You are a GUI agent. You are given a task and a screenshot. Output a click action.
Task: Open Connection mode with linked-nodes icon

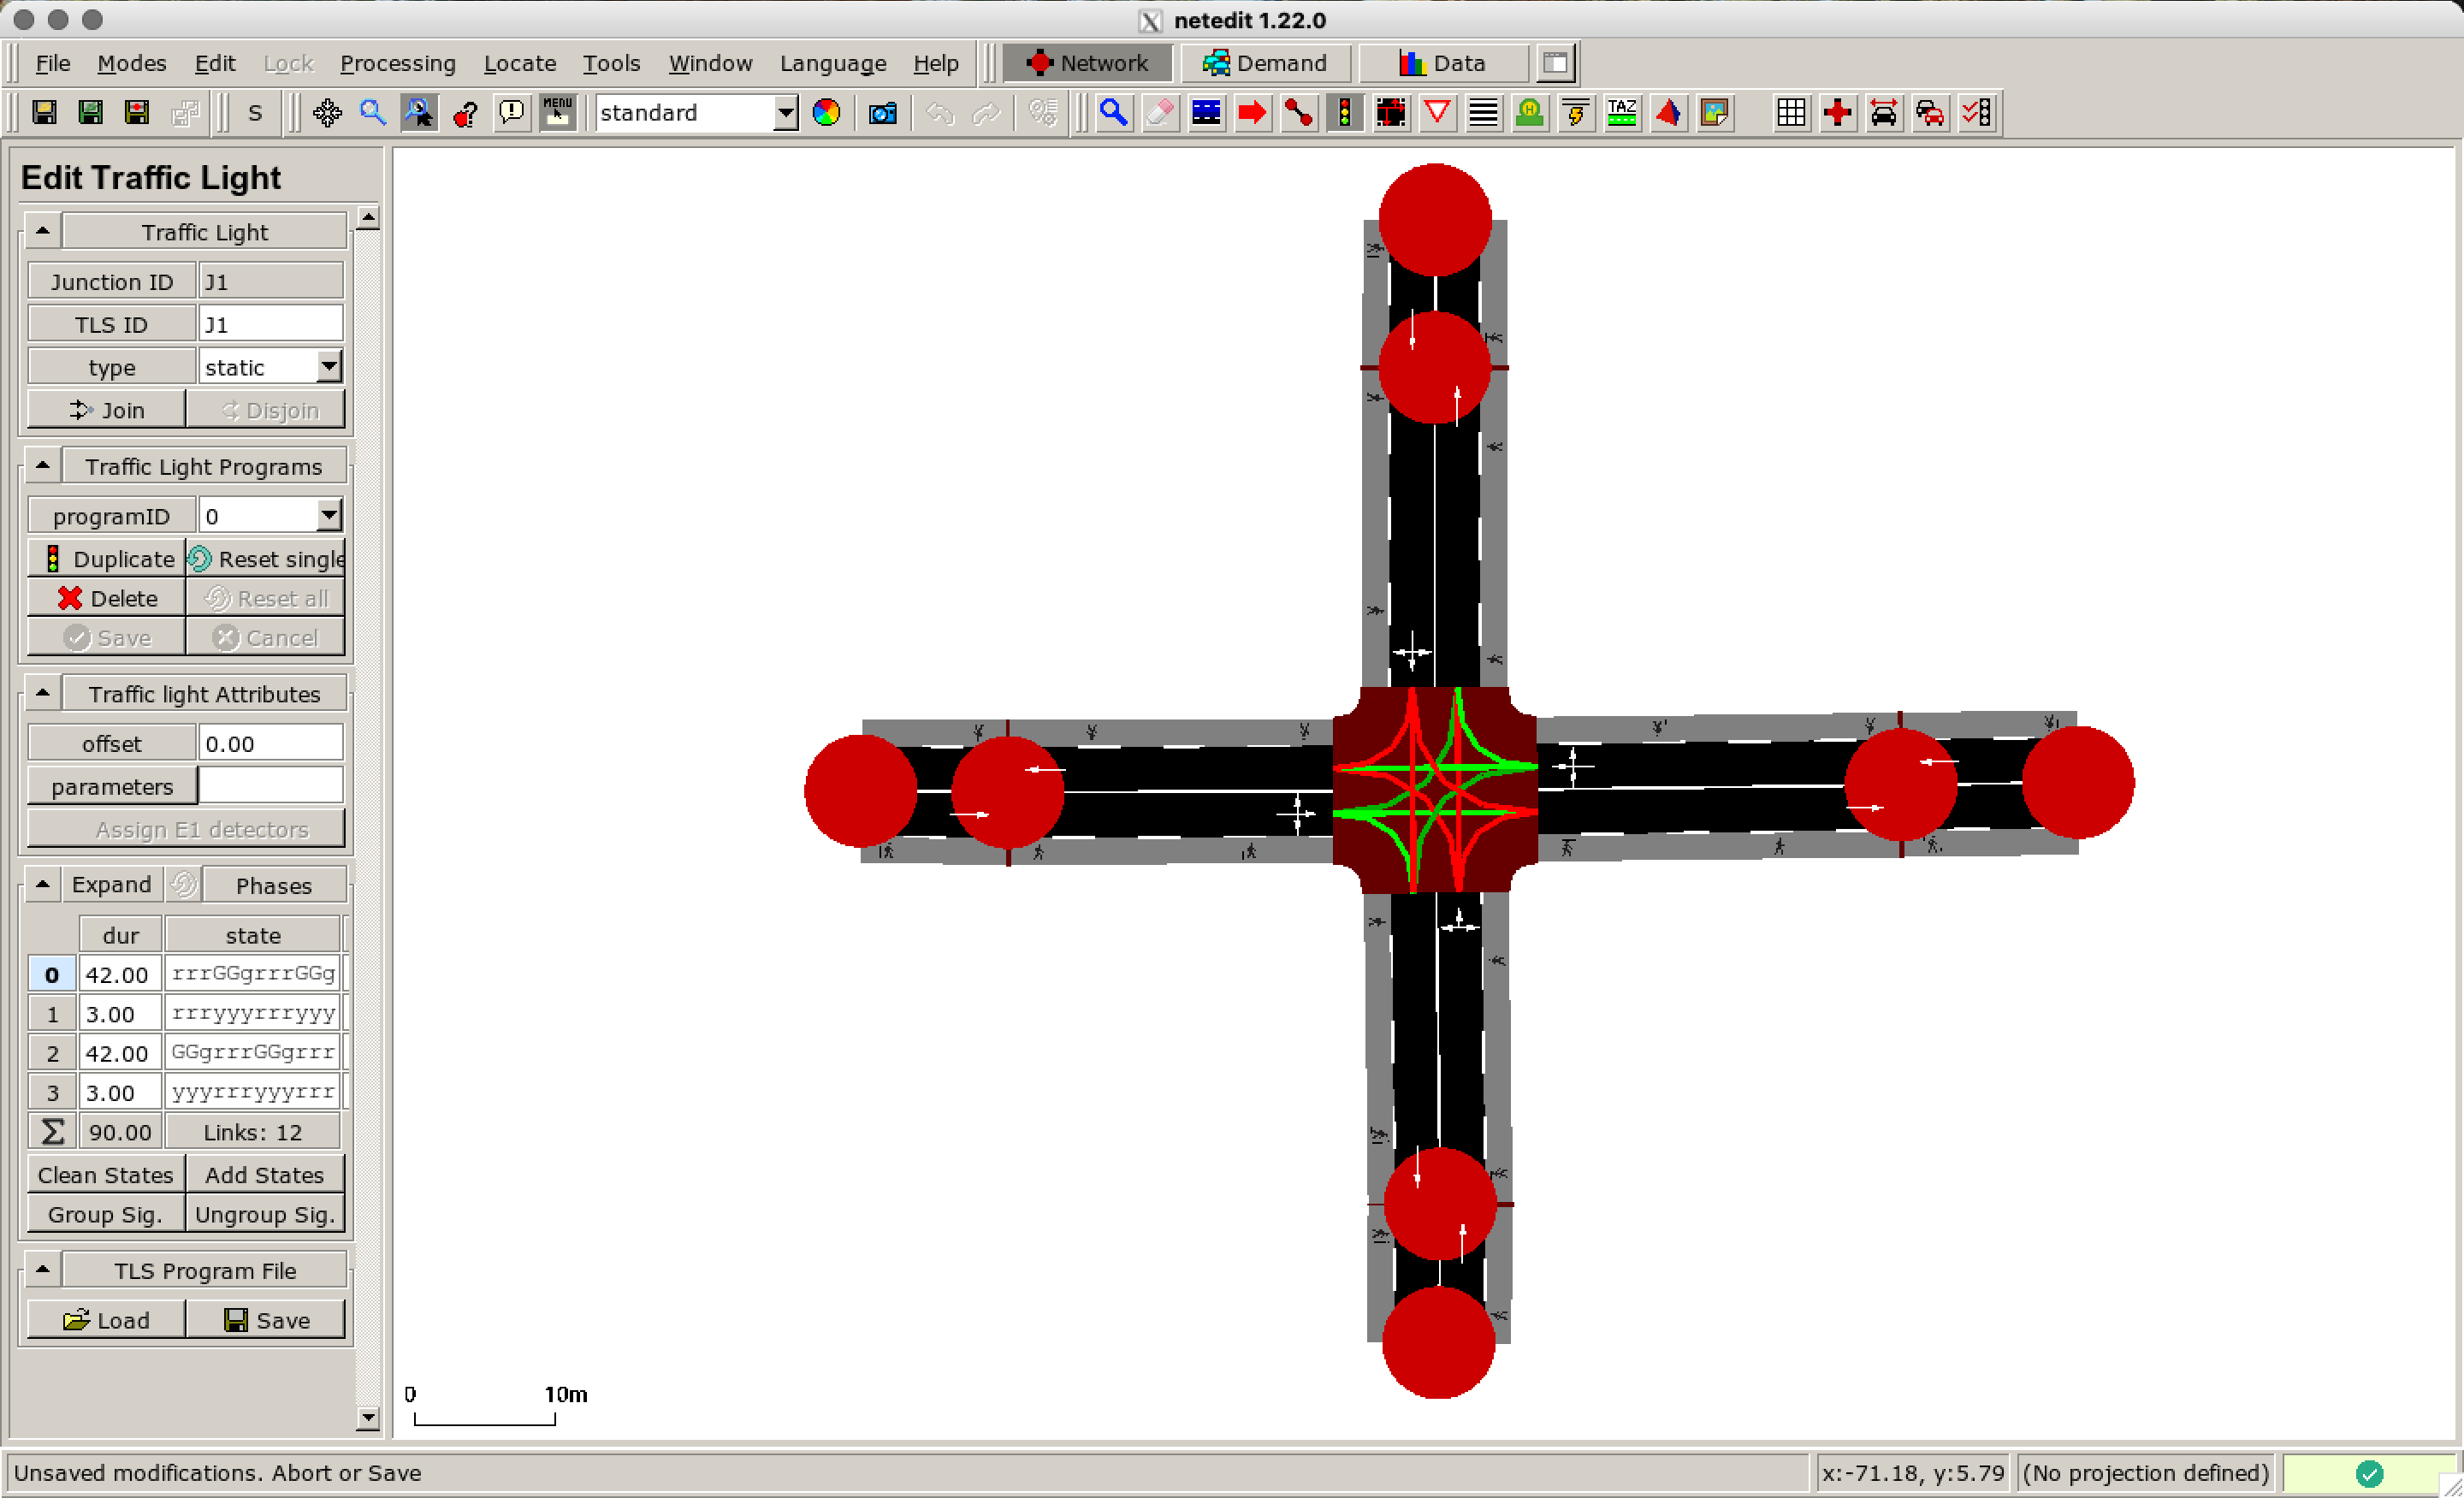pos(1299,113)
